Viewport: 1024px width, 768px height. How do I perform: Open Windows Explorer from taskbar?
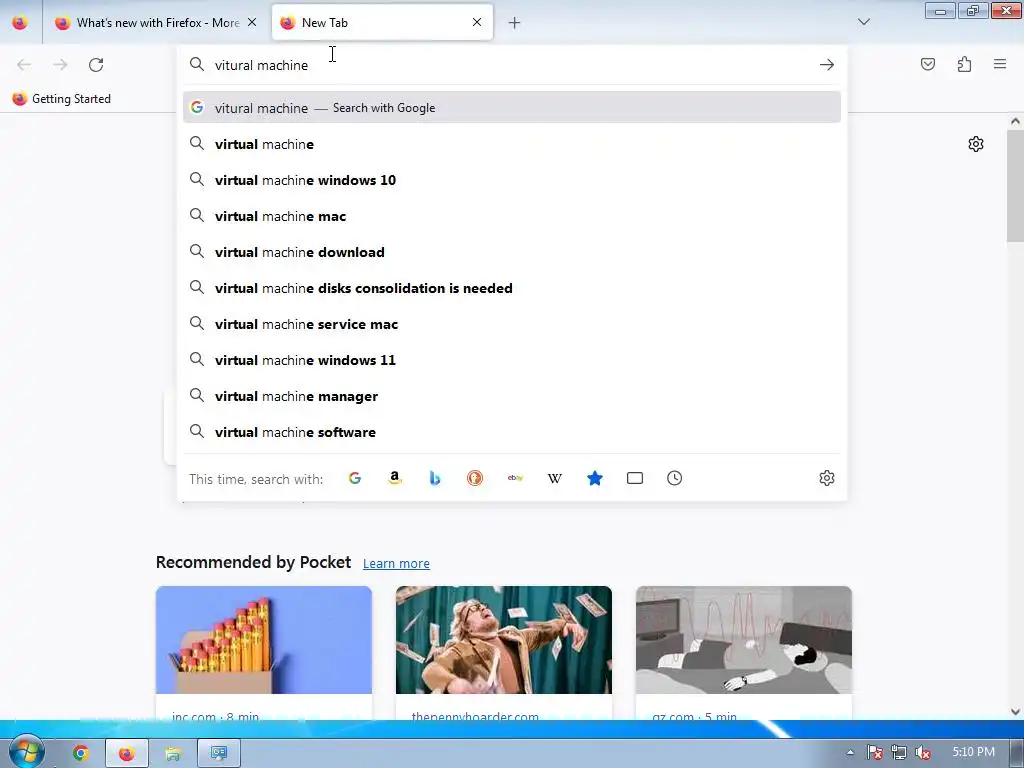172,753
